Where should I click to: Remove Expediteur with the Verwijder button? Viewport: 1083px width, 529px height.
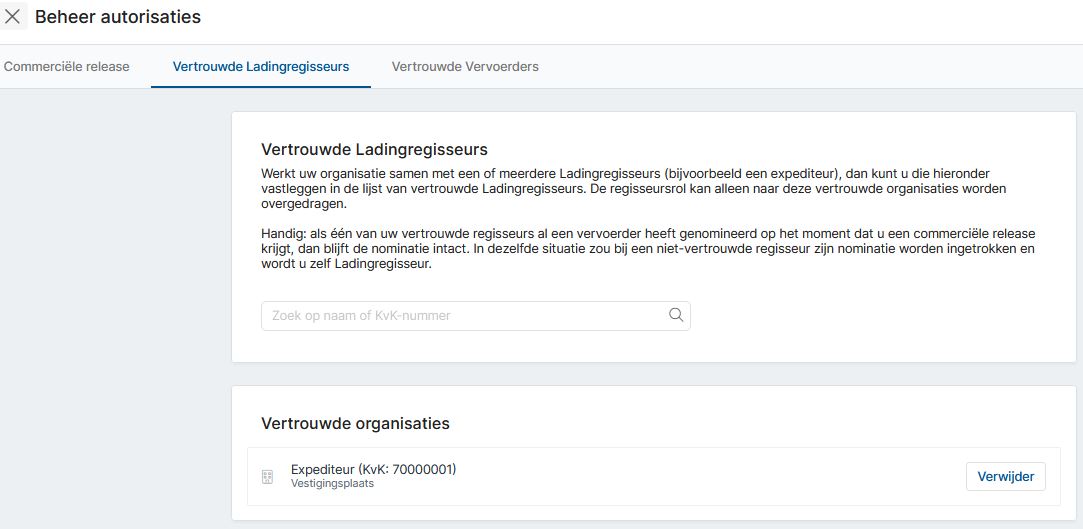click(x=1006, y=477)
